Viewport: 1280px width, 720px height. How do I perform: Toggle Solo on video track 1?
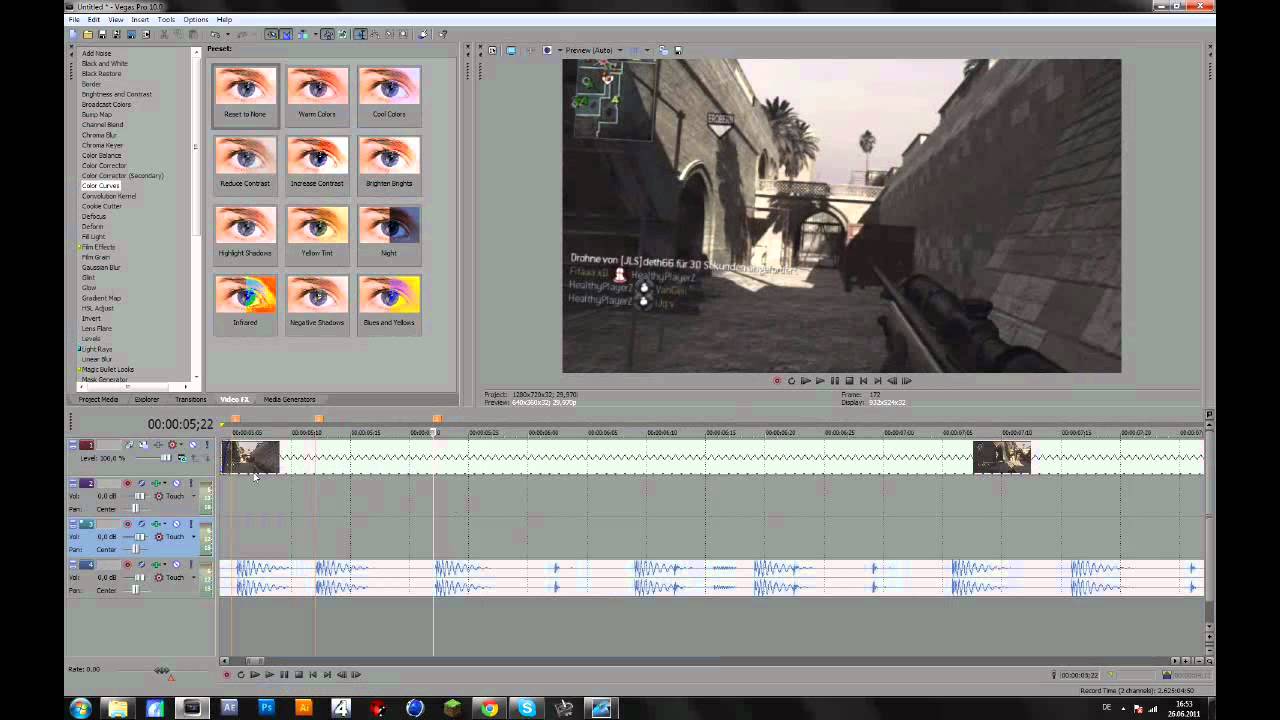coord(207,445)
